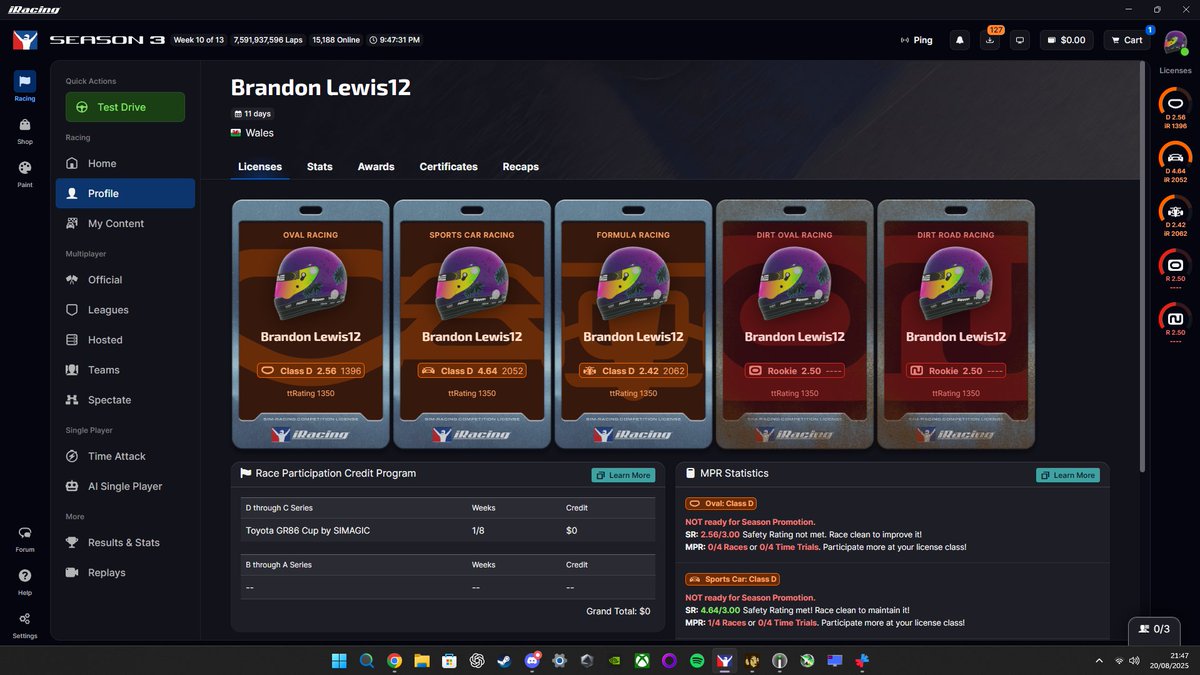
Task: Open Results & Stats in sidebar
Action: click(125, 543)
